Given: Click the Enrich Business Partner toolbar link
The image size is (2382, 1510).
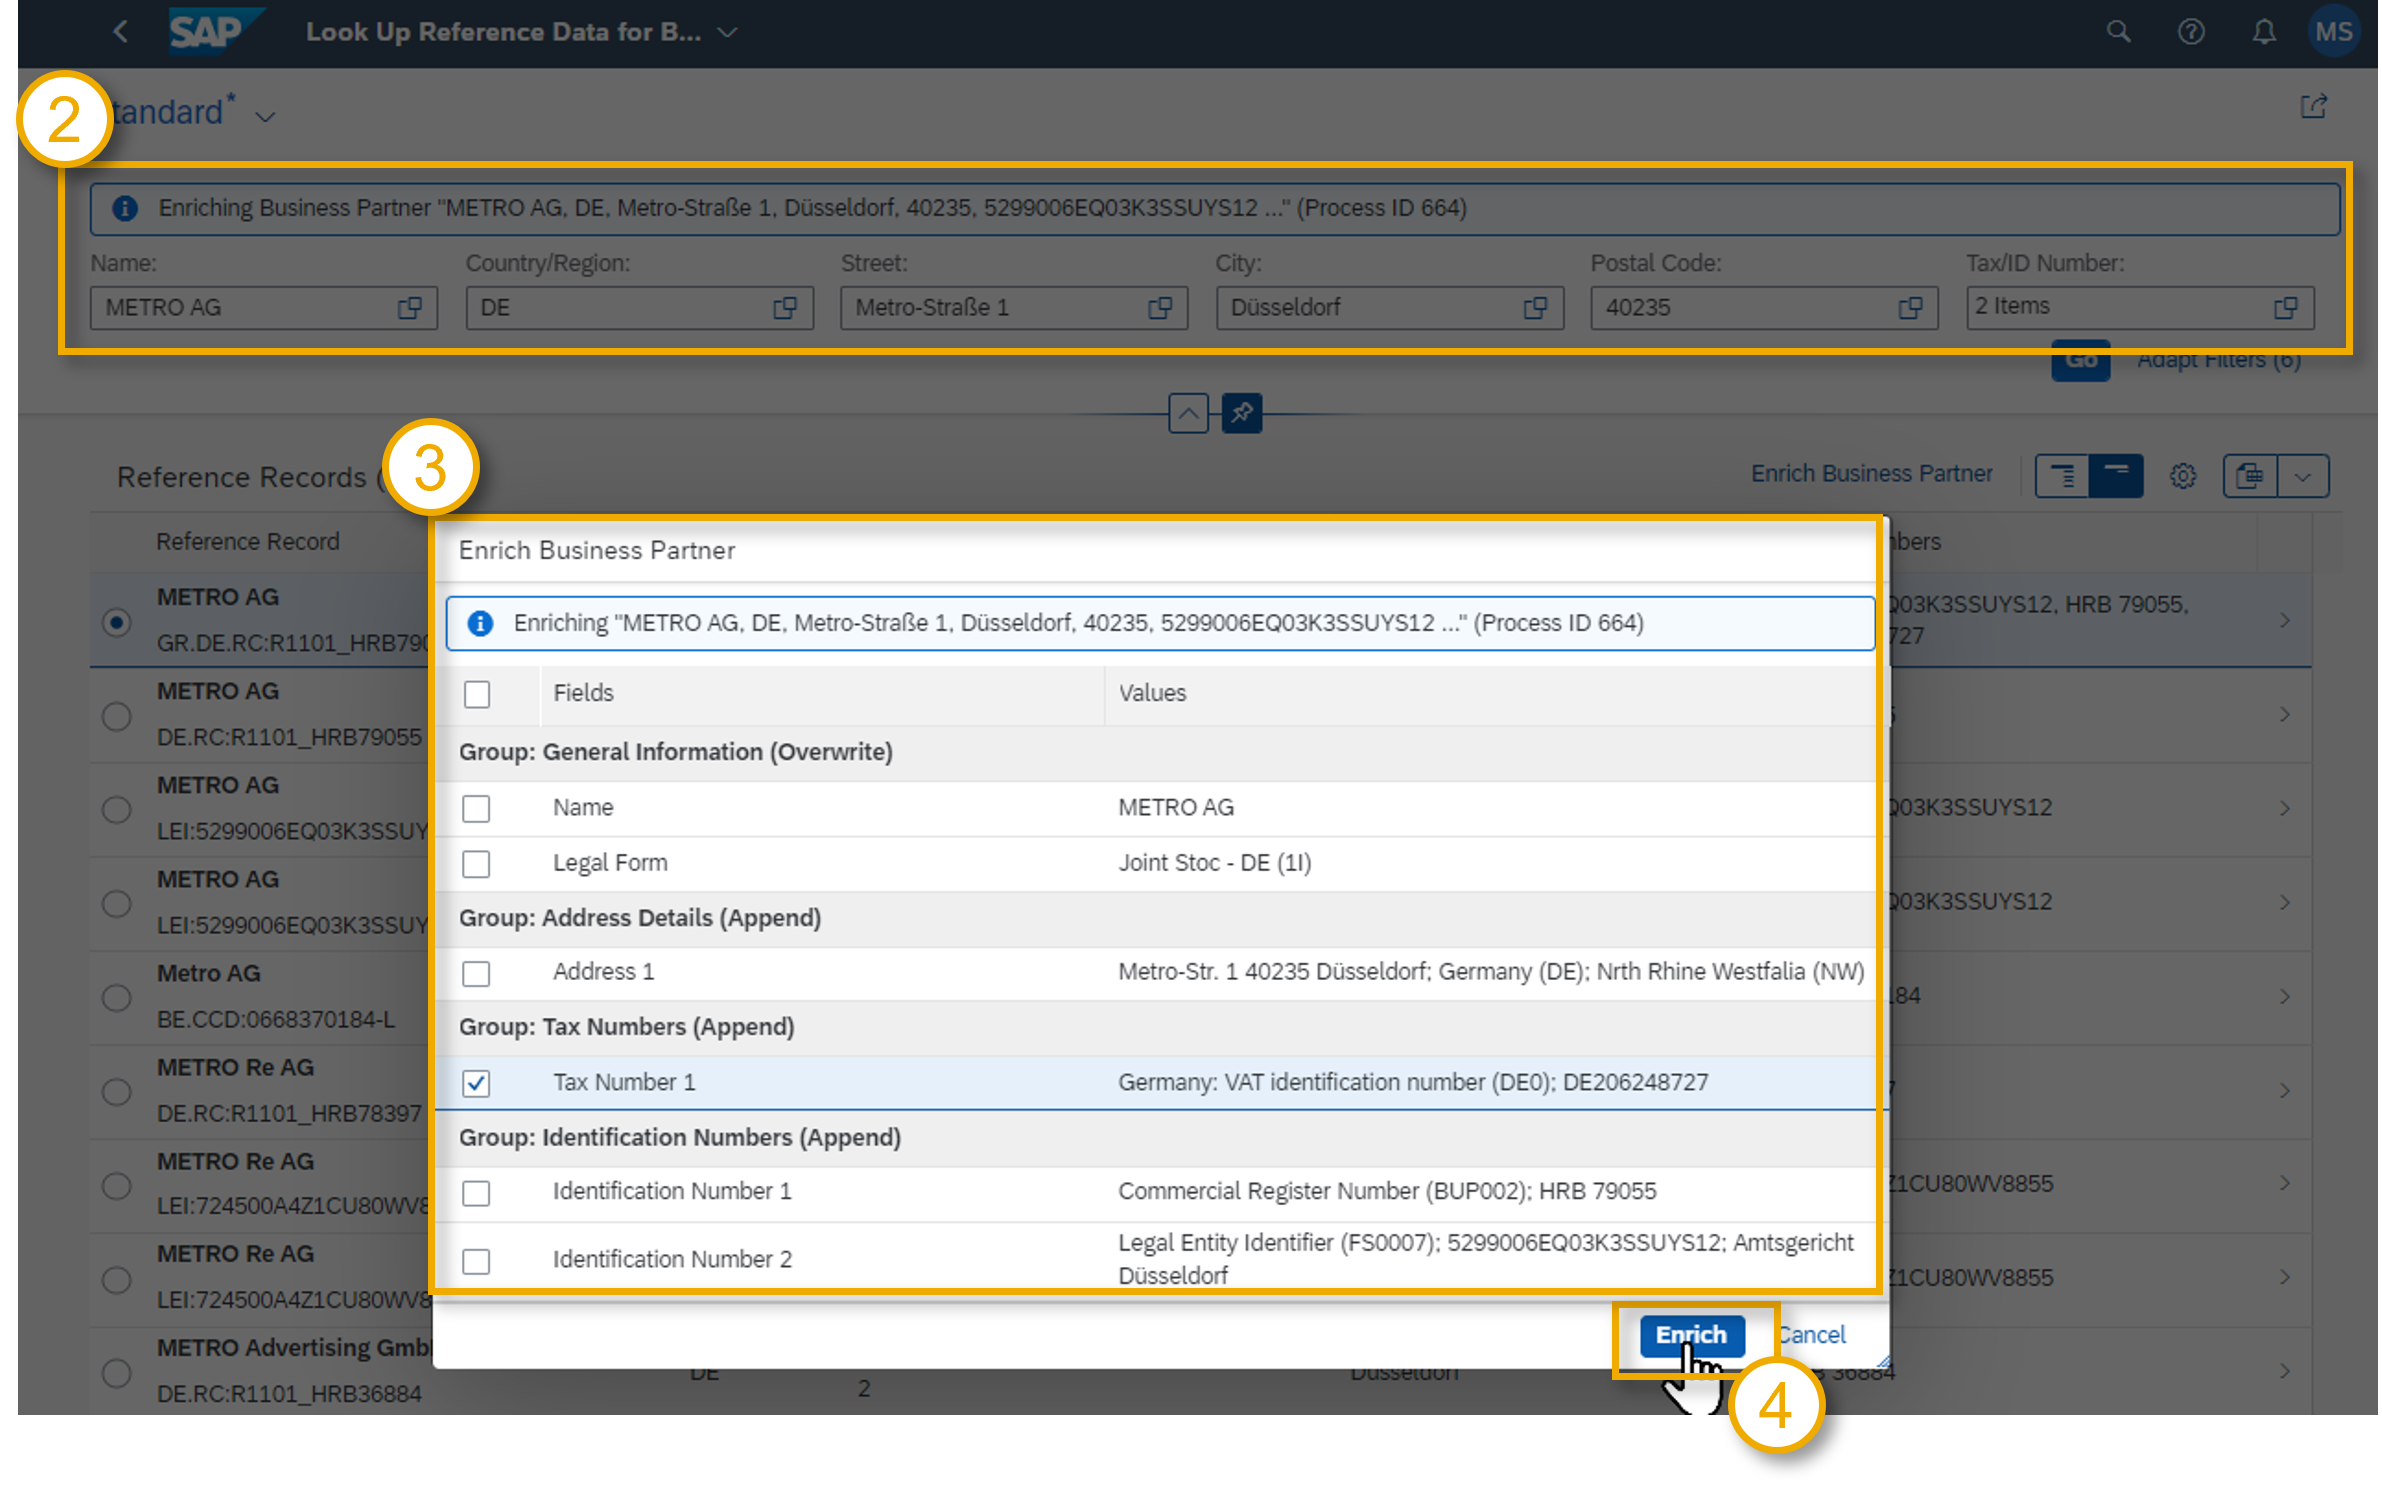Looking at the screenshot, I should coord(1871,474).
